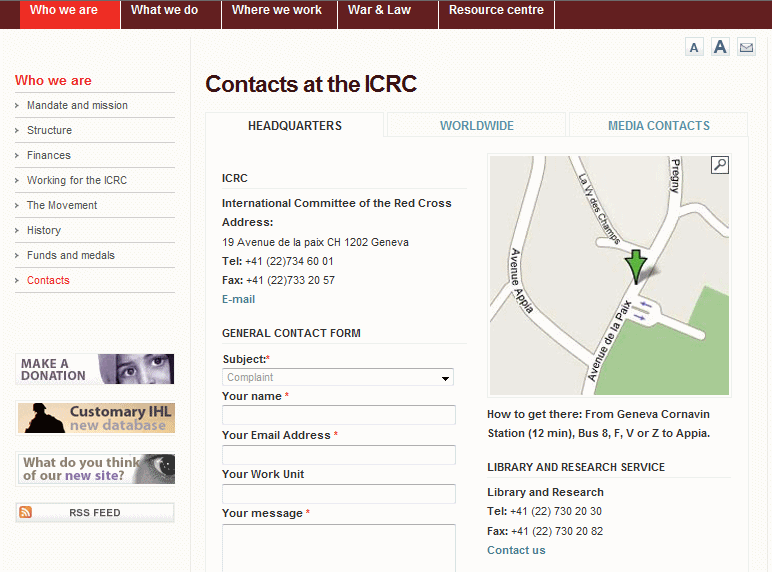Click the Your message text area
The width and height of the screenshot is (772, 572).
tap(339, 547)
